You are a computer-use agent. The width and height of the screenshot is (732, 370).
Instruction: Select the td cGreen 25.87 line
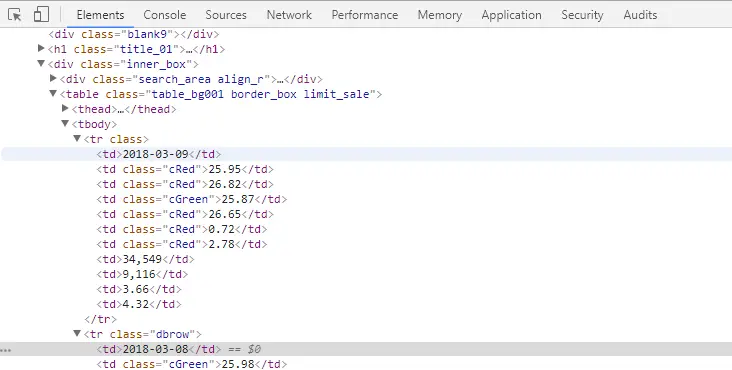click(x=191, y=199)
